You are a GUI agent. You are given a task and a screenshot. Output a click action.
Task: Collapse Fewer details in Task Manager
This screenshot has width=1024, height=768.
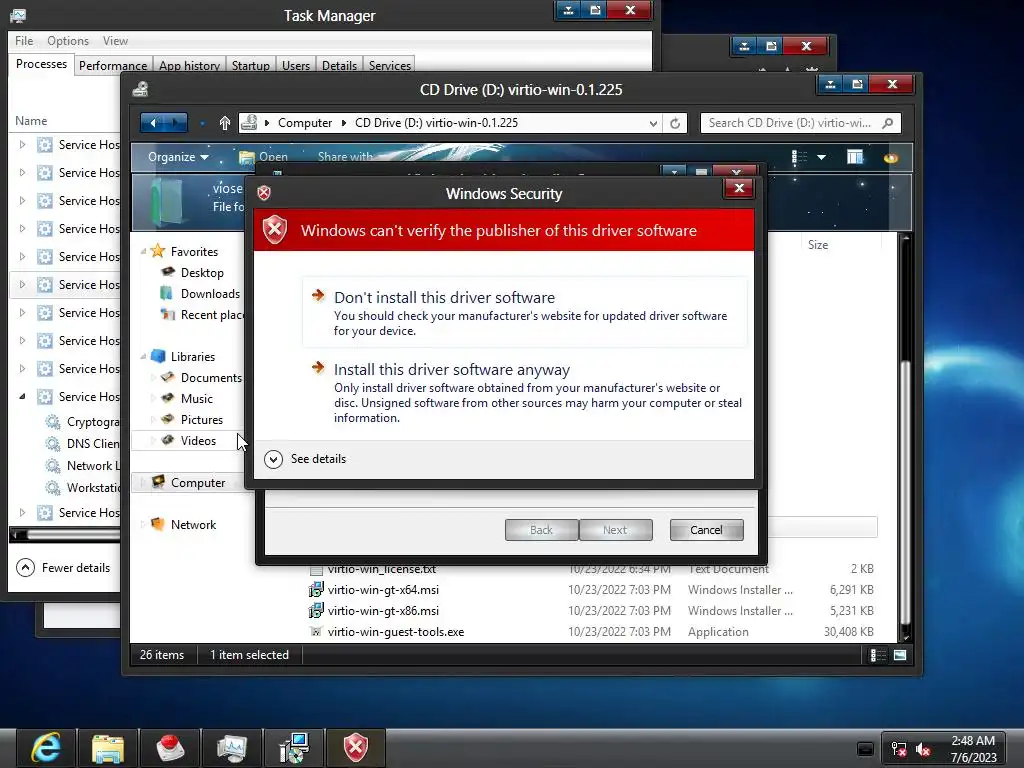click(25, 568)
